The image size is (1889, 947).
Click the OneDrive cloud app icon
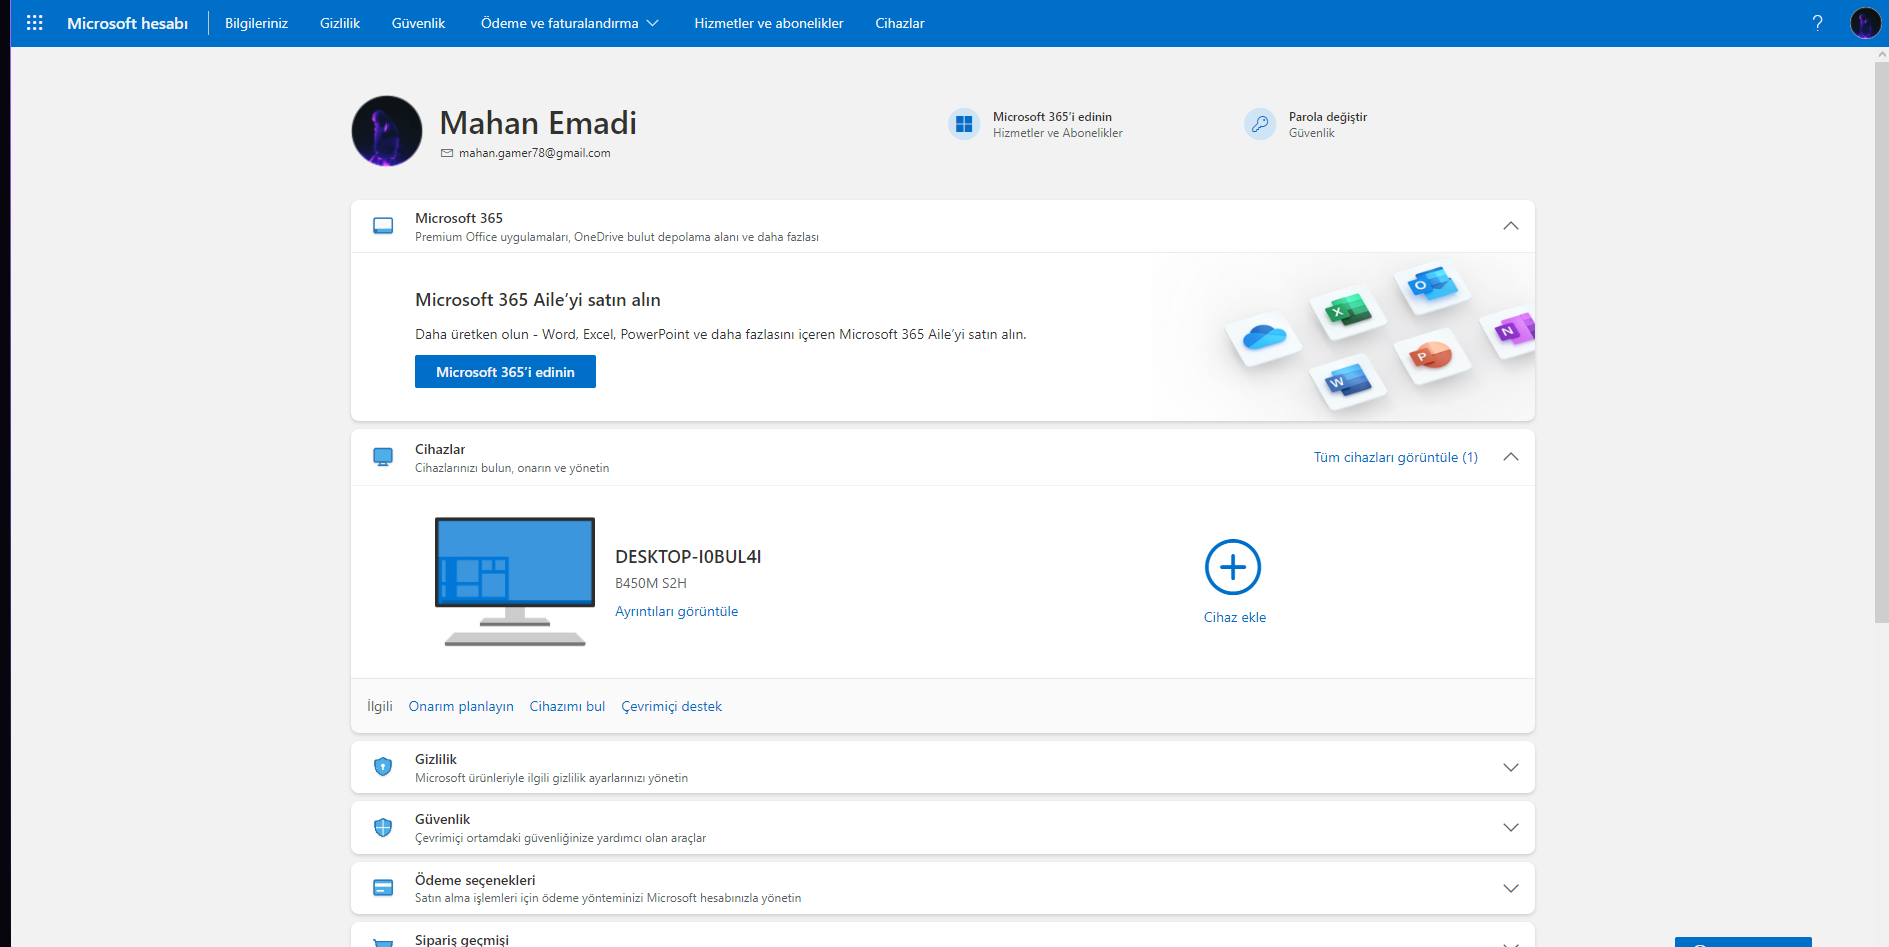point(1264,337)
